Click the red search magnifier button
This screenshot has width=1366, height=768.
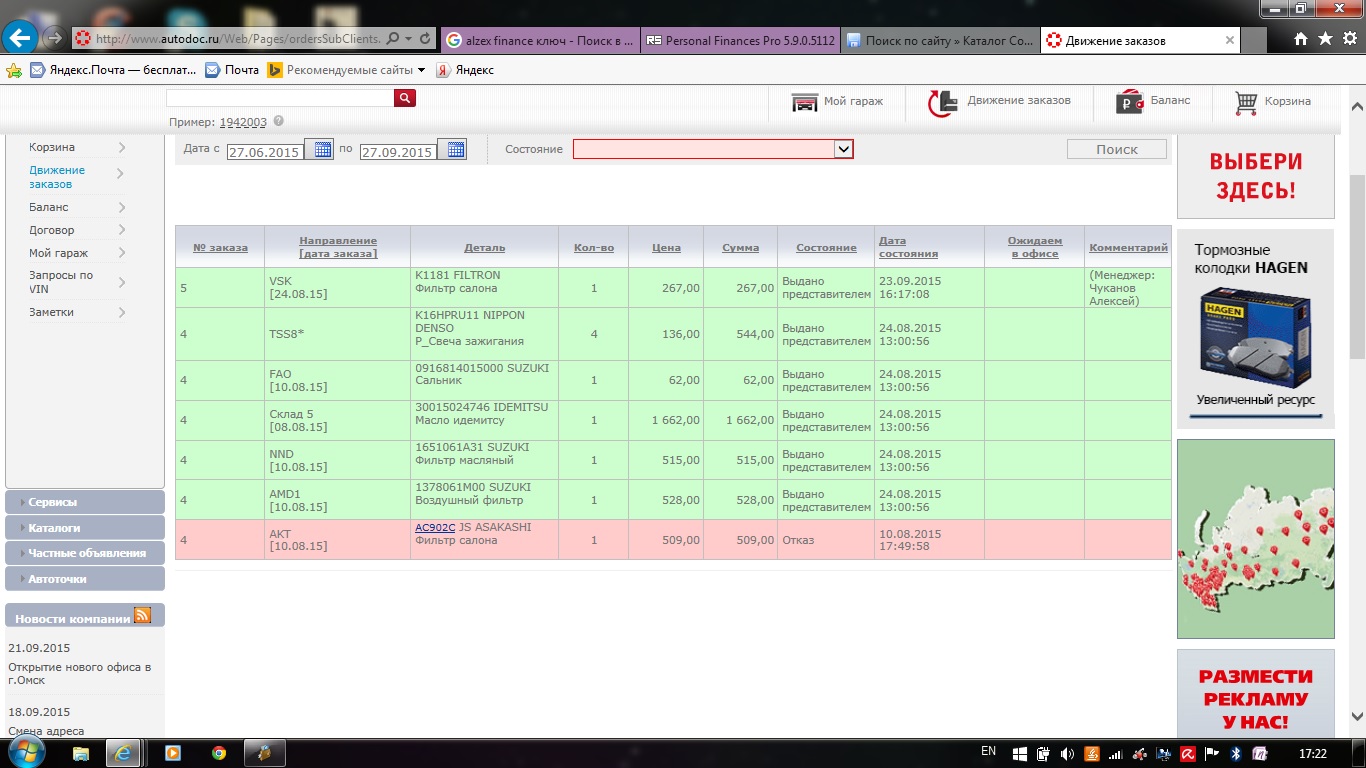[x=404, y=98]
